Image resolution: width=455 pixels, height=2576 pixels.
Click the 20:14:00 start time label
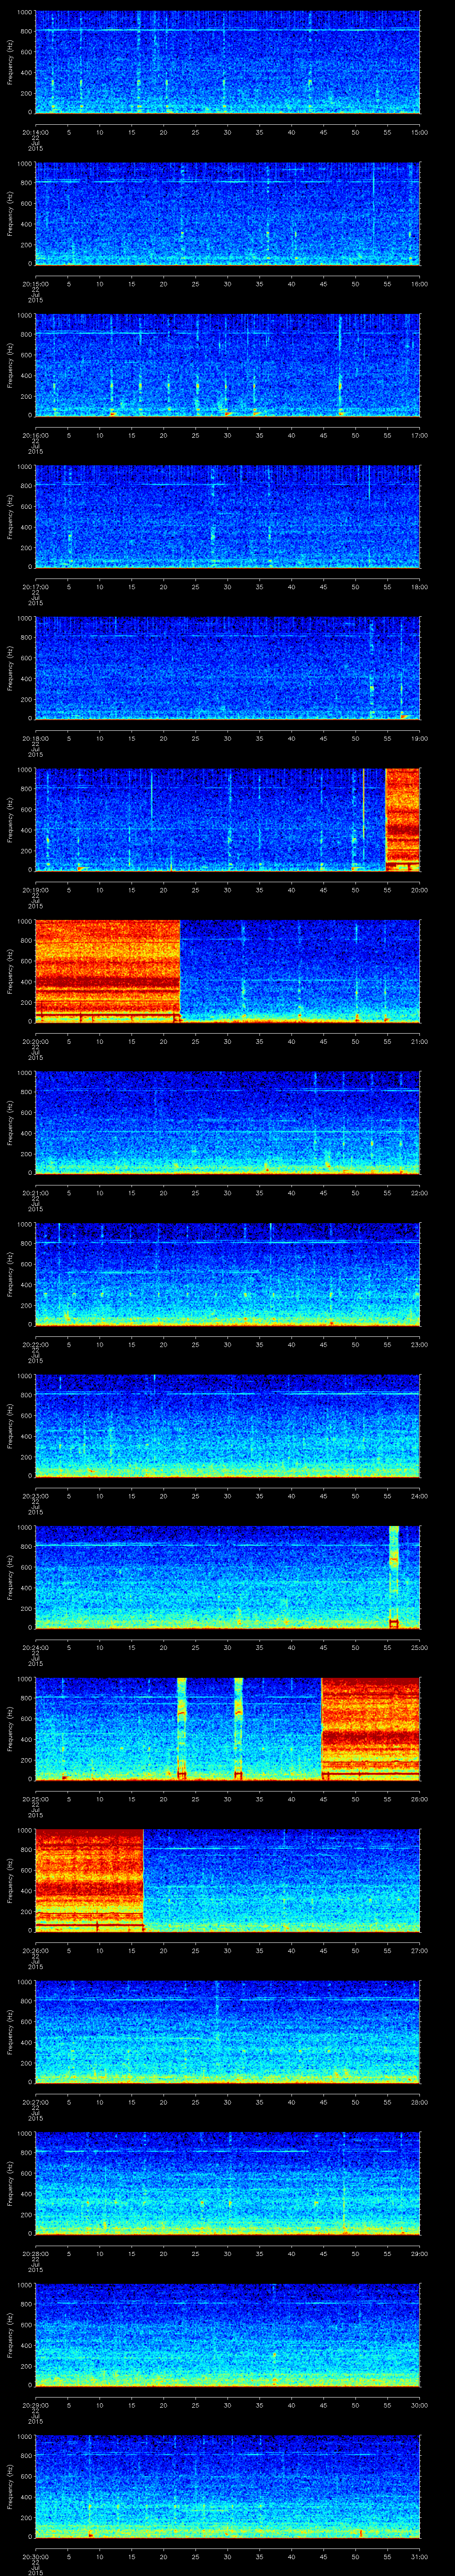pos(35,132)
